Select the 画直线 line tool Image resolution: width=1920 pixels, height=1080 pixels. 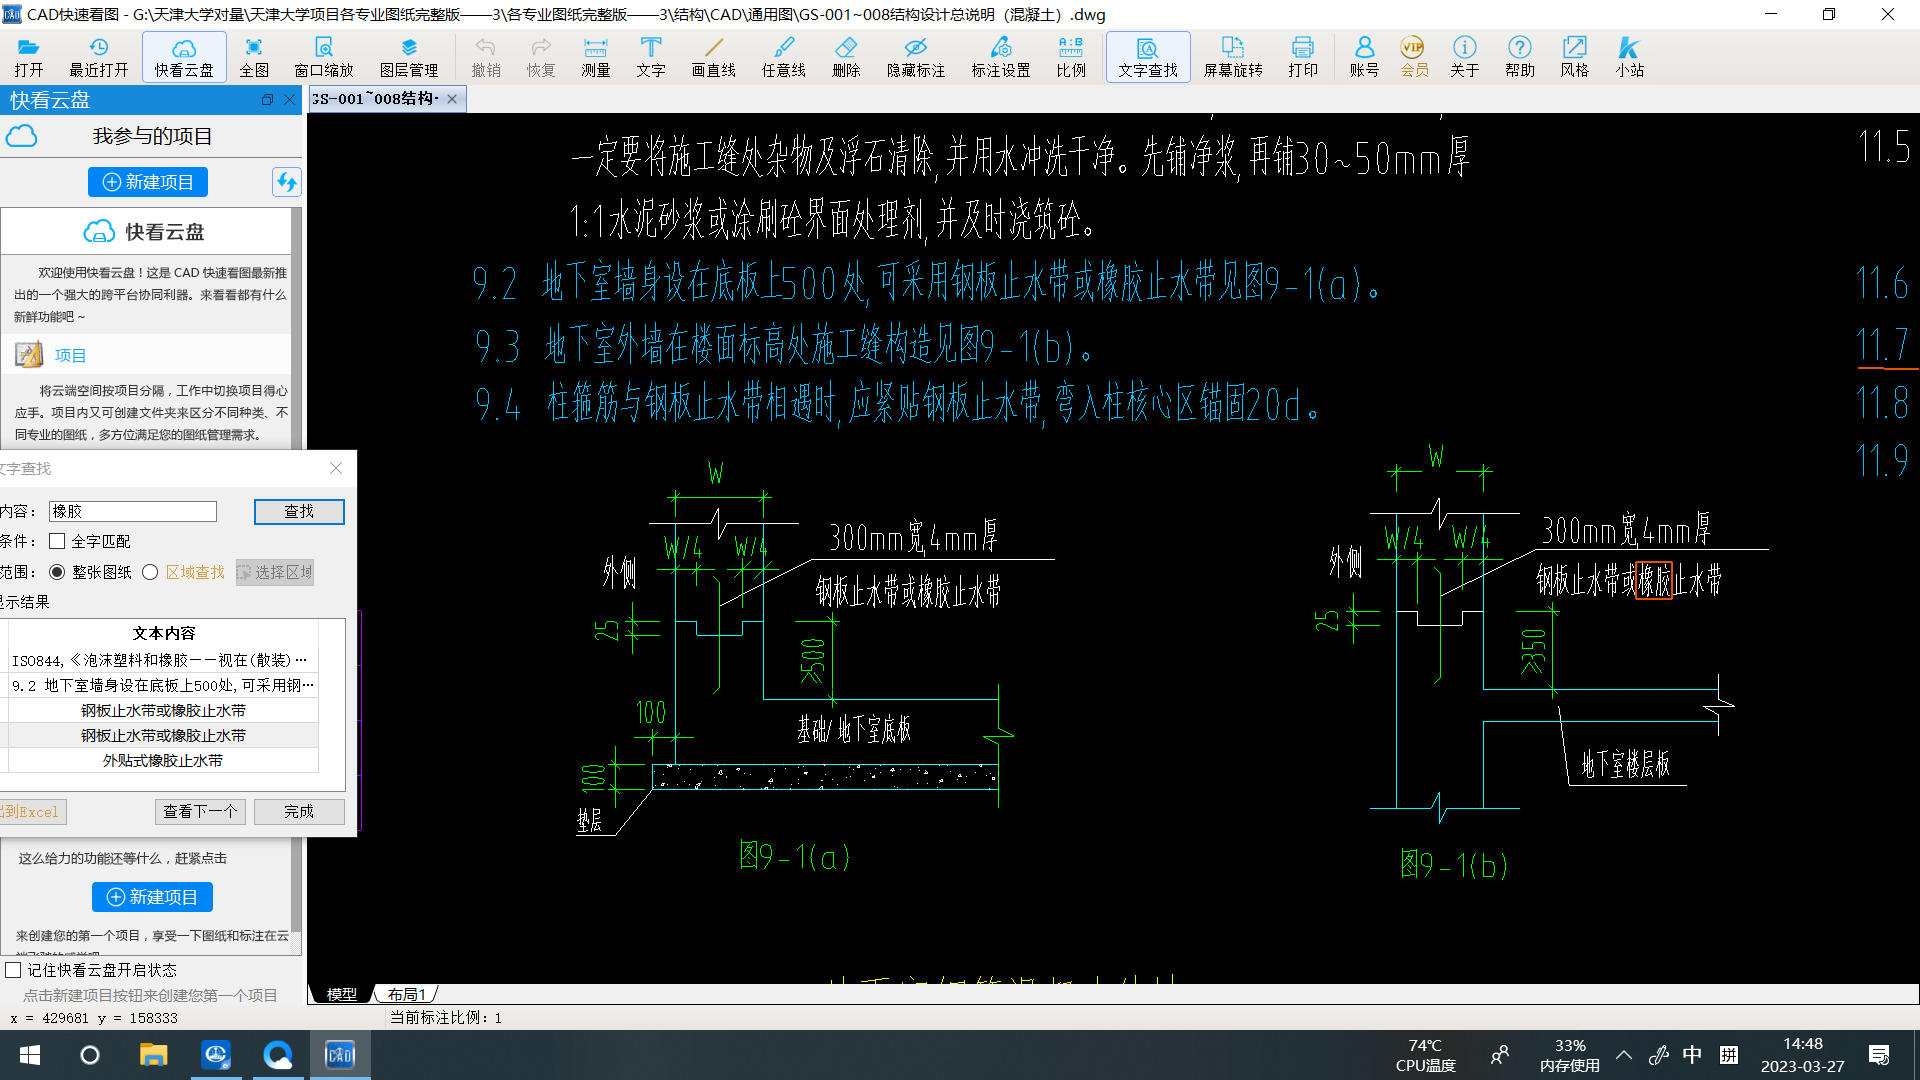(714, 57)
